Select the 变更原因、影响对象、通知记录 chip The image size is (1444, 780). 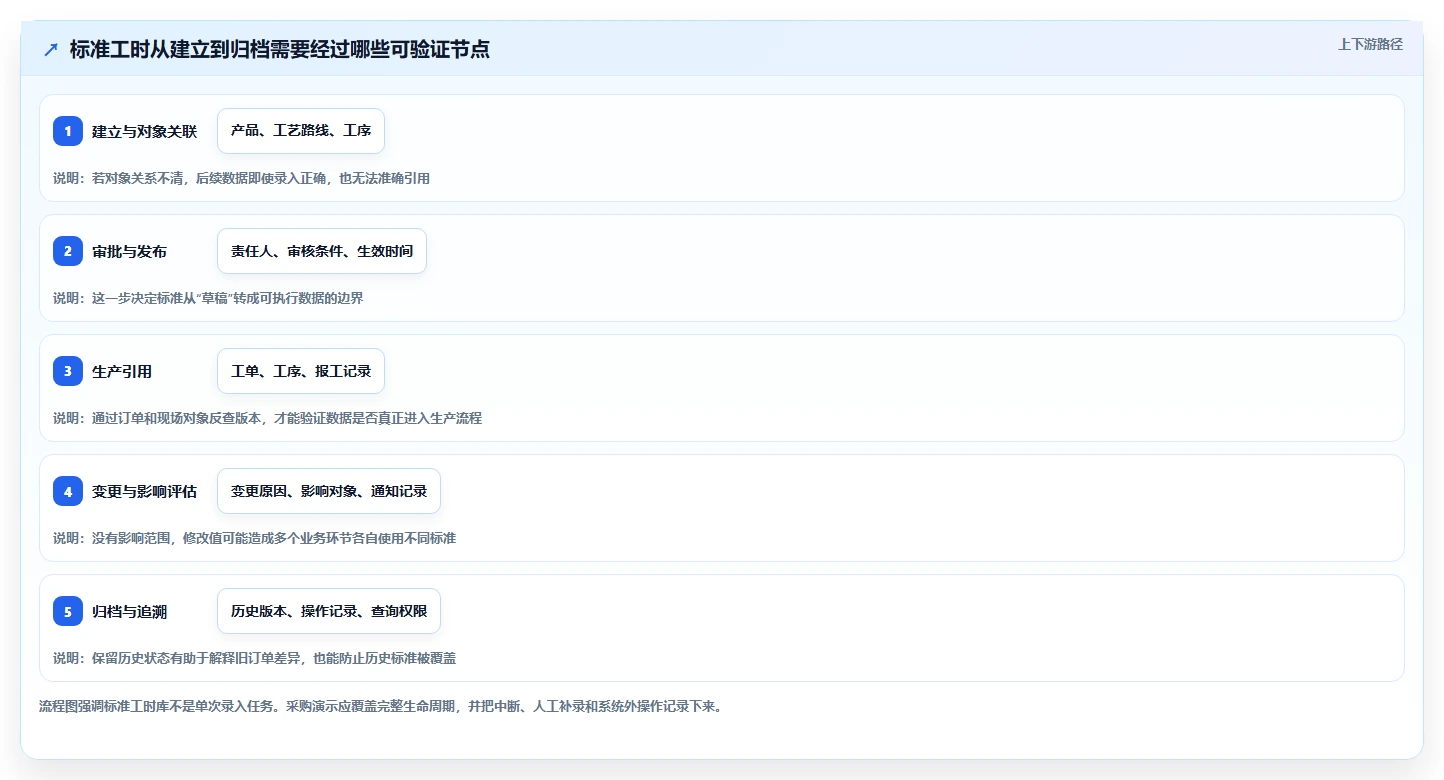(x=329, y=491)
